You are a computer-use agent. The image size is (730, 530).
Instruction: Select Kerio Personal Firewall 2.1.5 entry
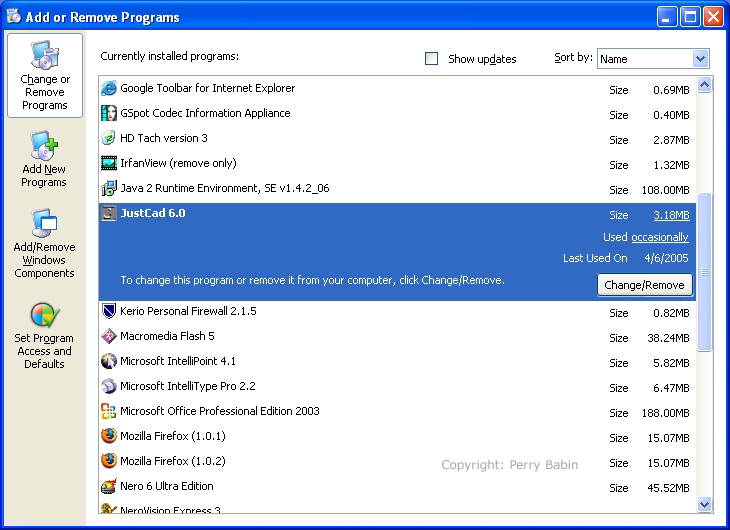coord(397,312)
